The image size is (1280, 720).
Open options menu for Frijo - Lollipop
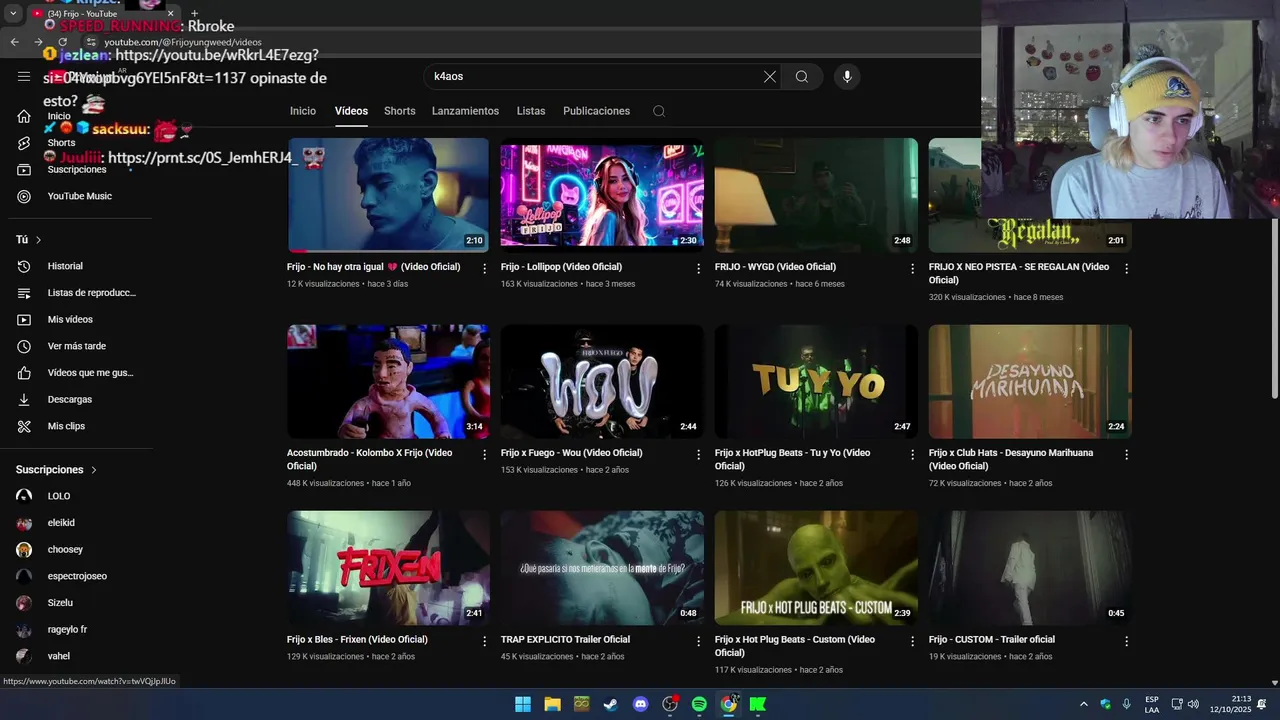pos(699,268)
